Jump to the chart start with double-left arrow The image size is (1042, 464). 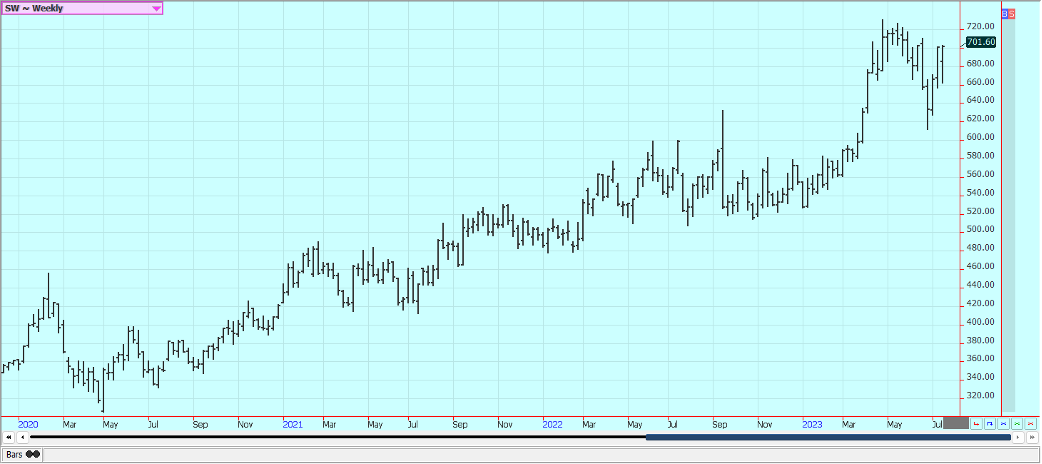(x=9, y=437)
